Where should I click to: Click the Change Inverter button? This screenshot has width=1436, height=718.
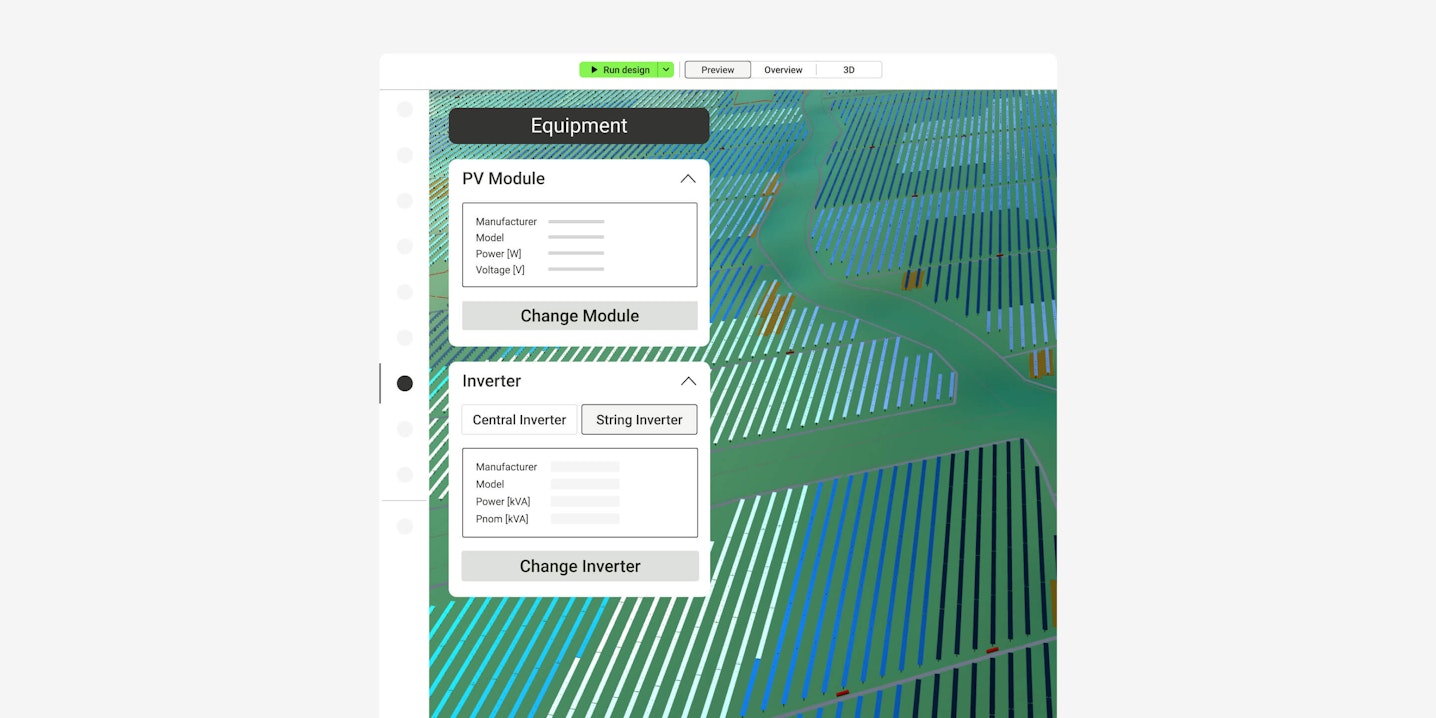[580, 566]
